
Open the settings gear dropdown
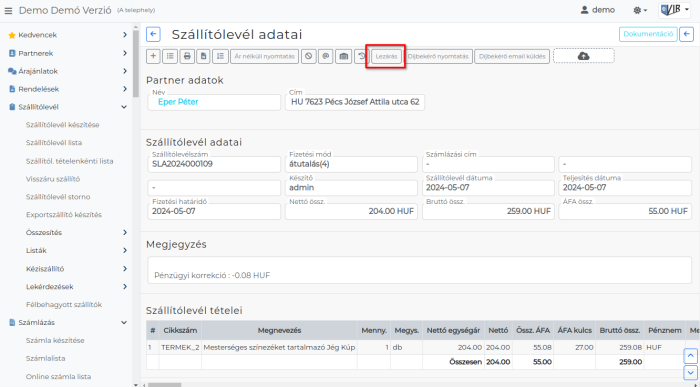click(x=640, y=10)
